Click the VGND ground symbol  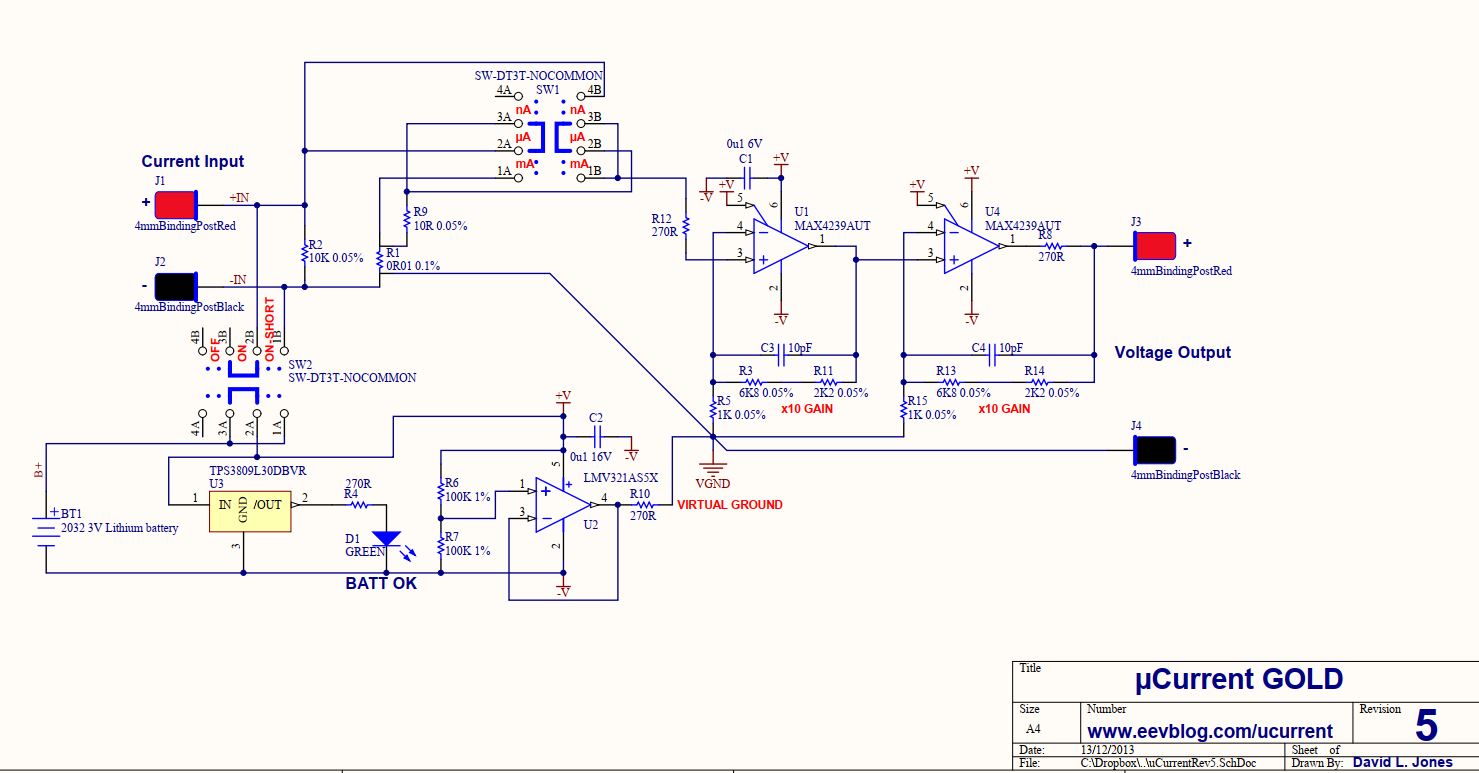tap(712, 468)
